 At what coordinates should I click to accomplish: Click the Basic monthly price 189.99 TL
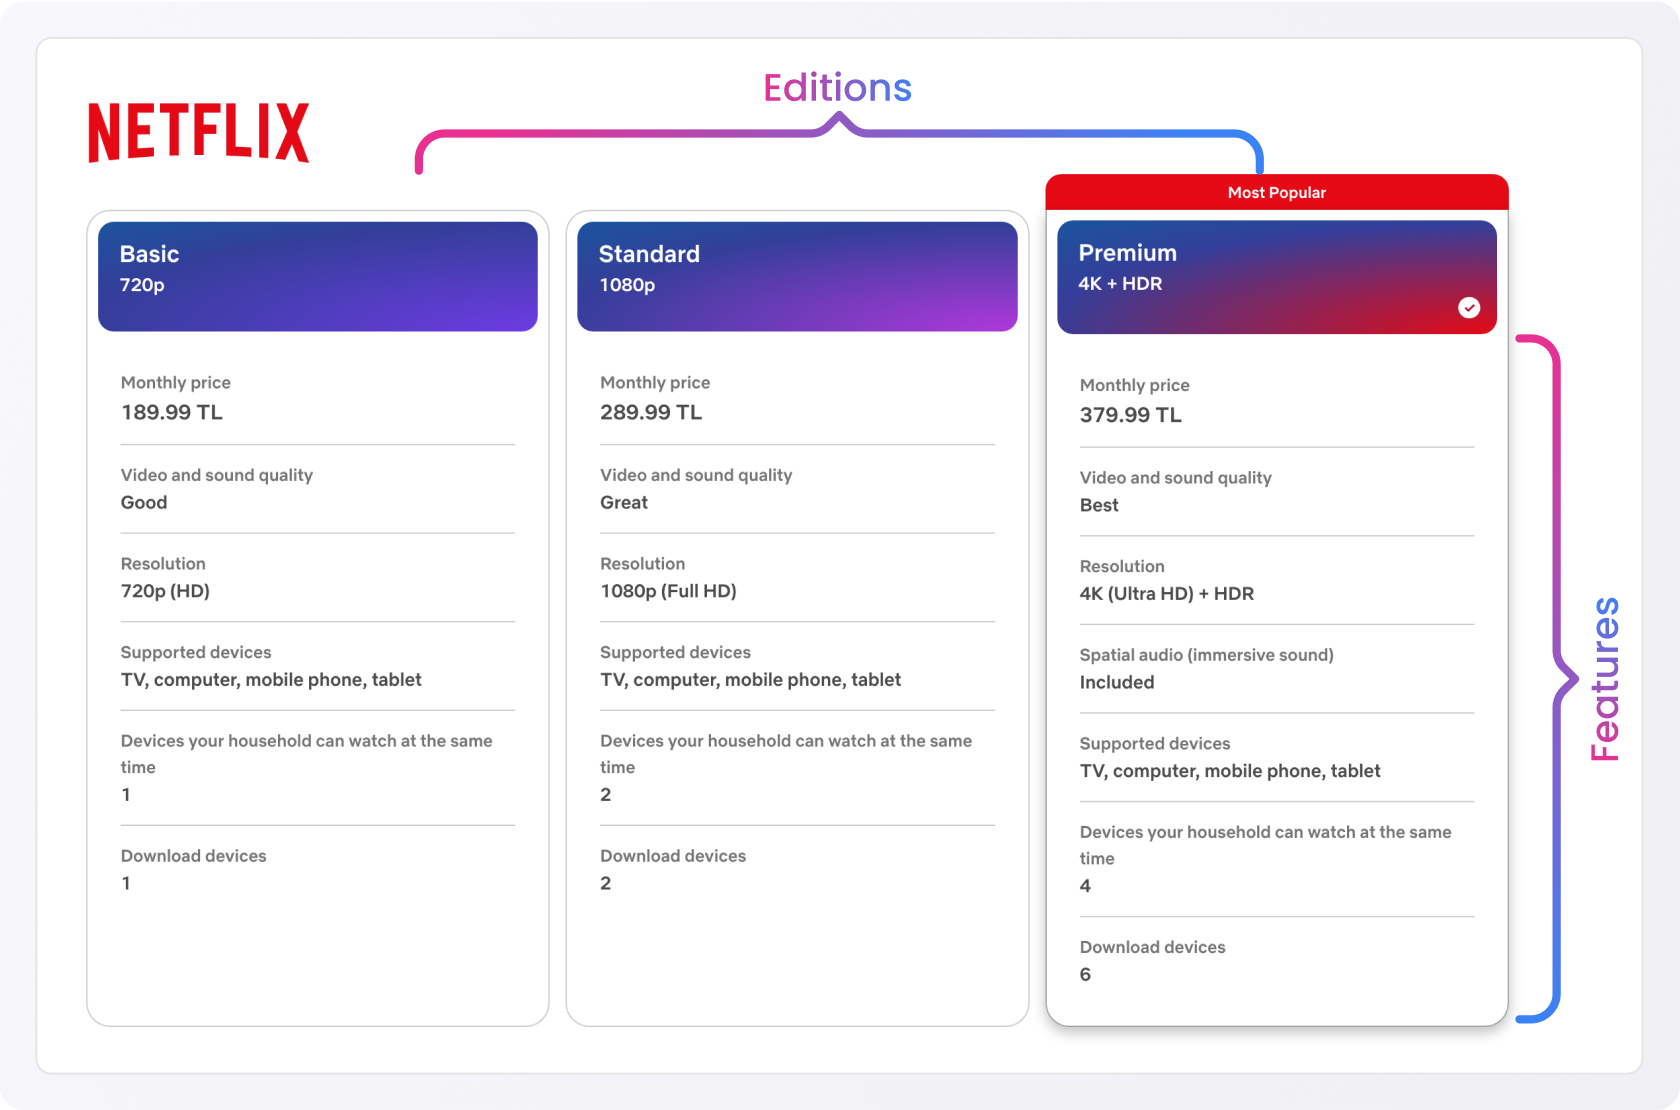click(172, 412)
